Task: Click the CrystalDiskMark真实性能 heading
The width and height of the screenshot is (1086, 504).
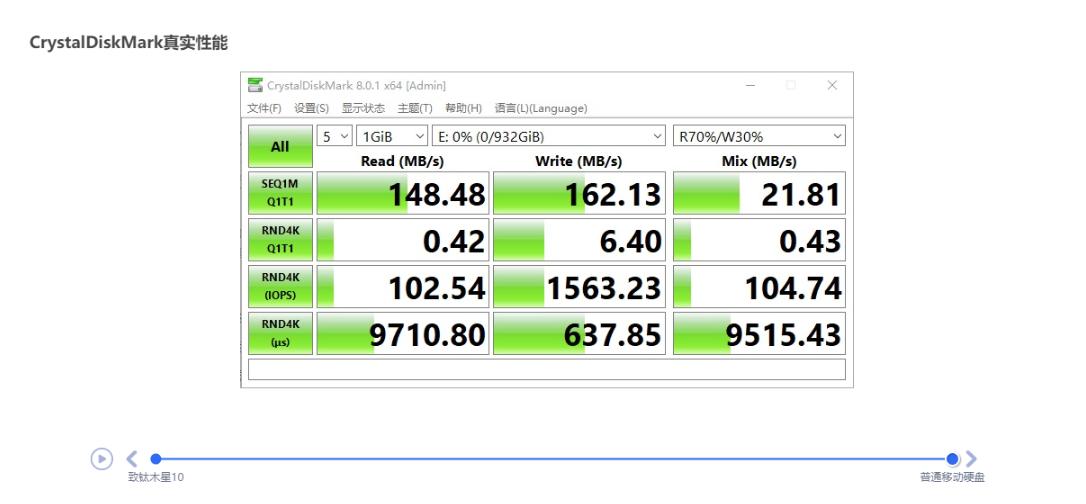Action: pos(129,42)
